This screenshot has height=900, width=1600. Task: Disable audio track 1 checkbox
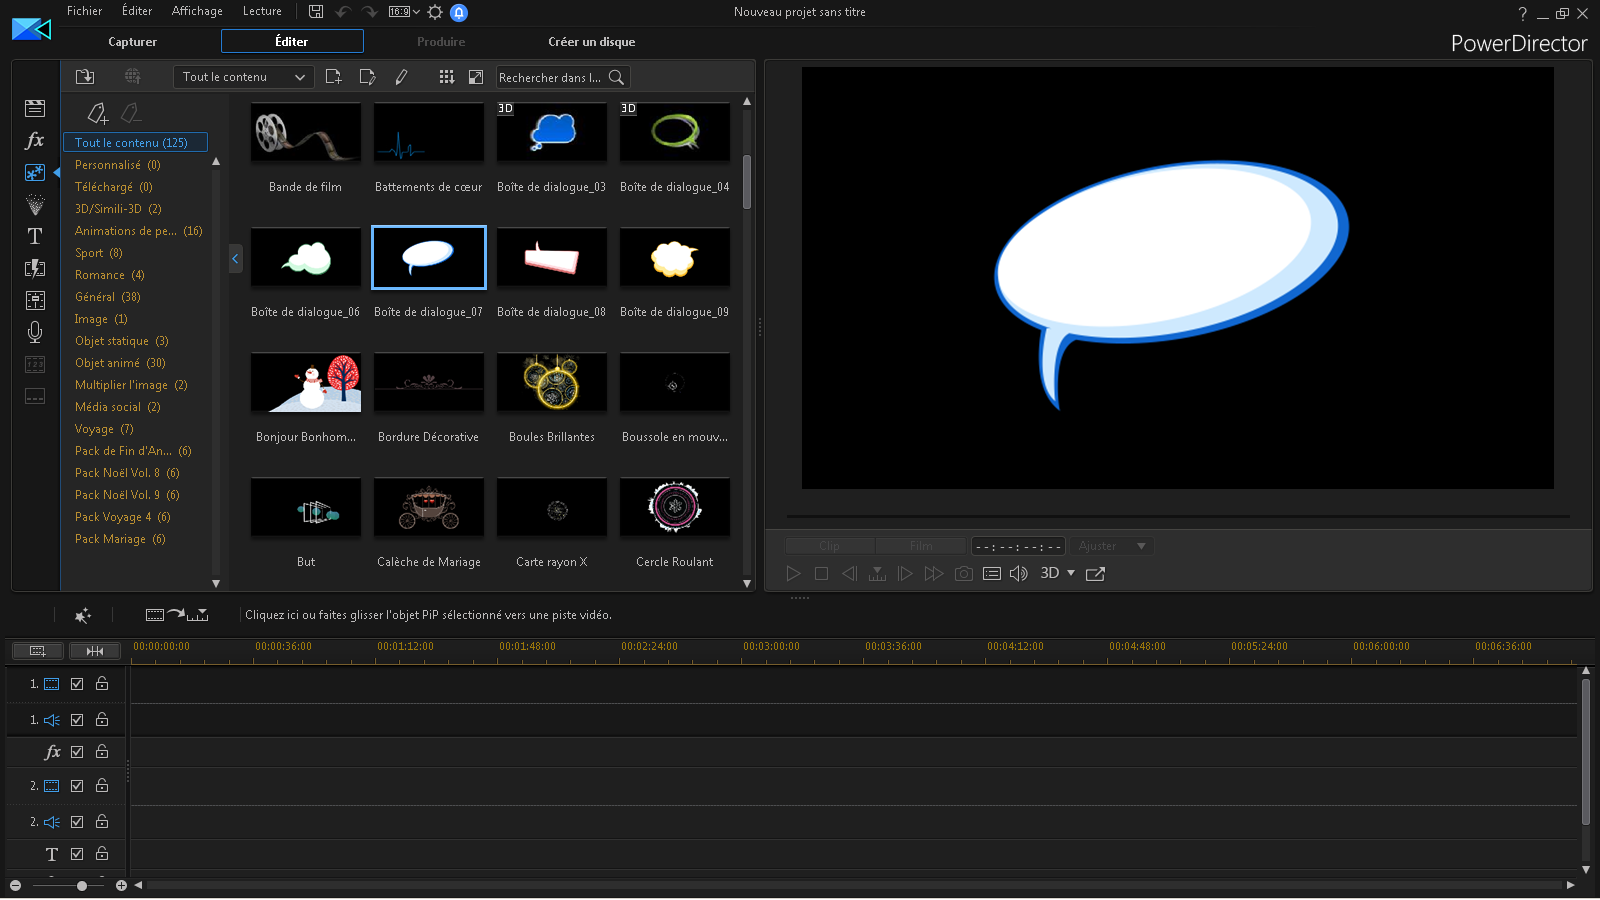pyautogui.click(x=77, y=720)
